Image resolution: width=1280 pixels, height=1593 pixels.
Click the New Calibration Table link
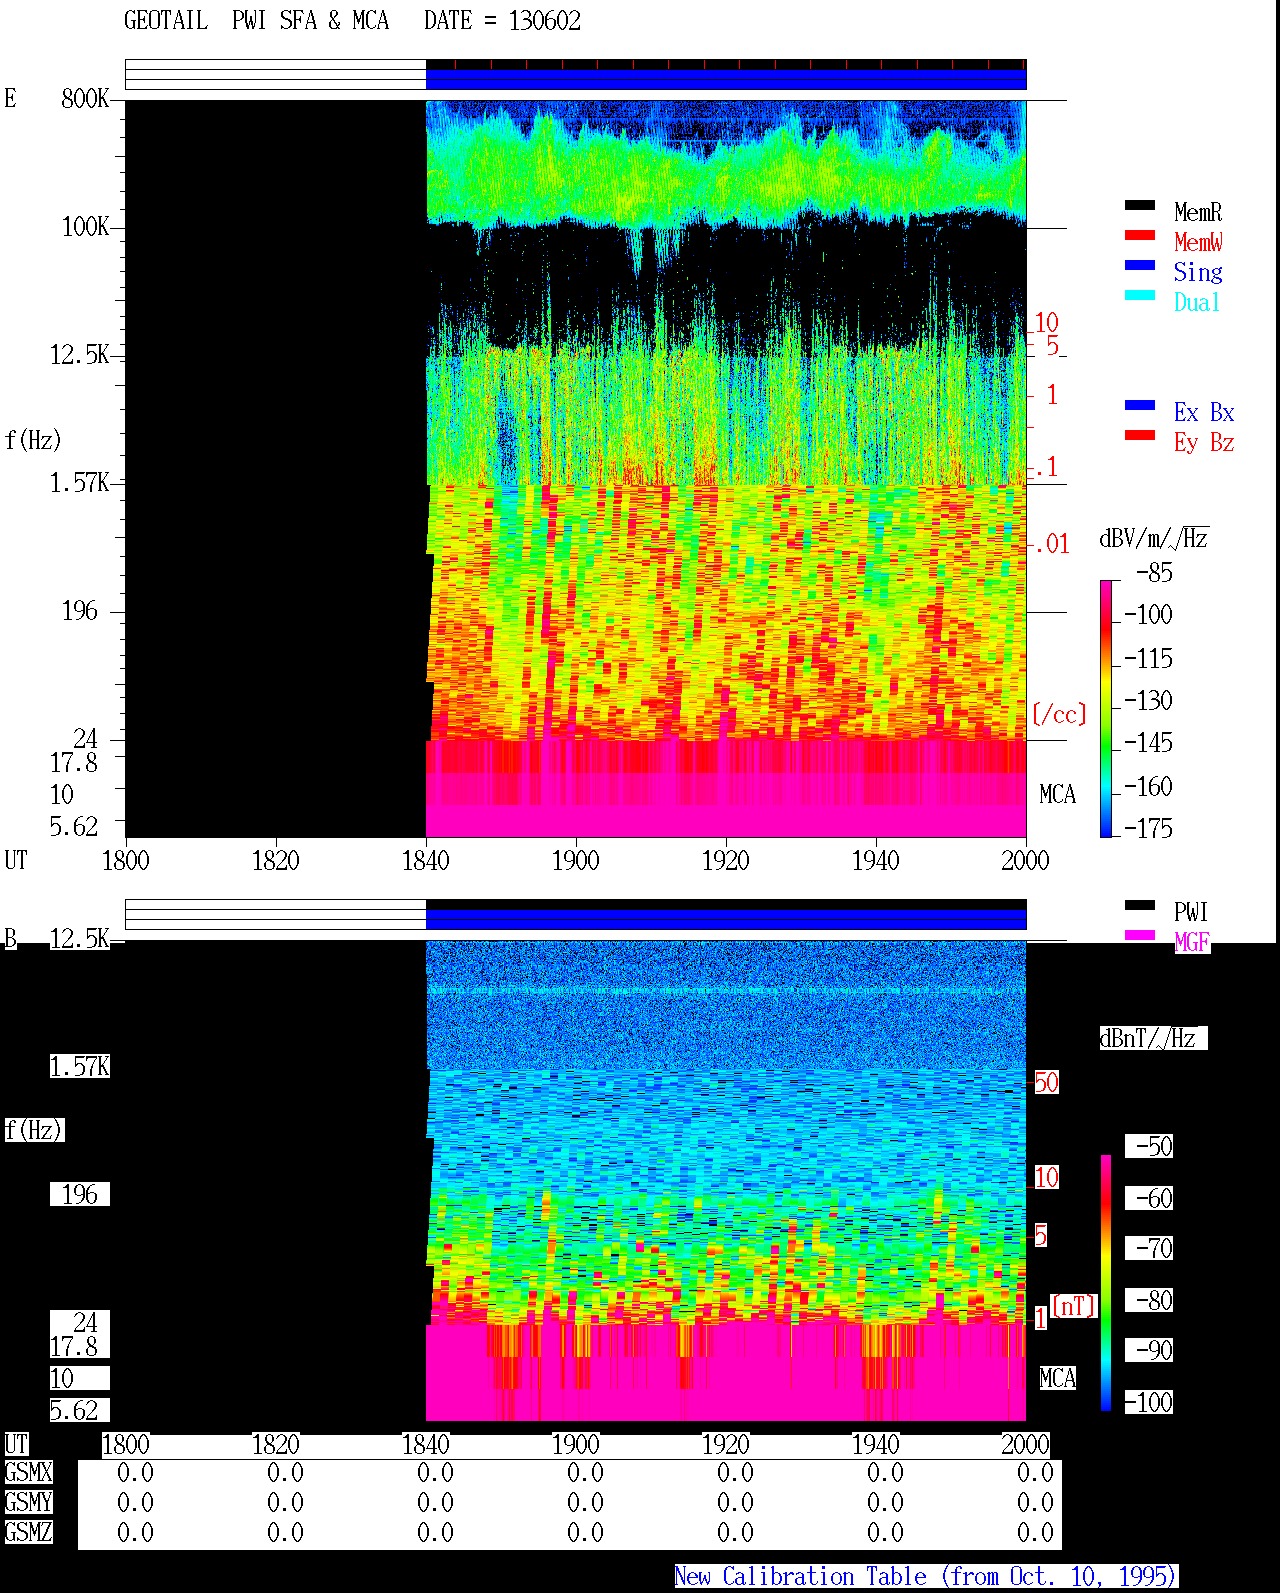[x=926, y=1577]
